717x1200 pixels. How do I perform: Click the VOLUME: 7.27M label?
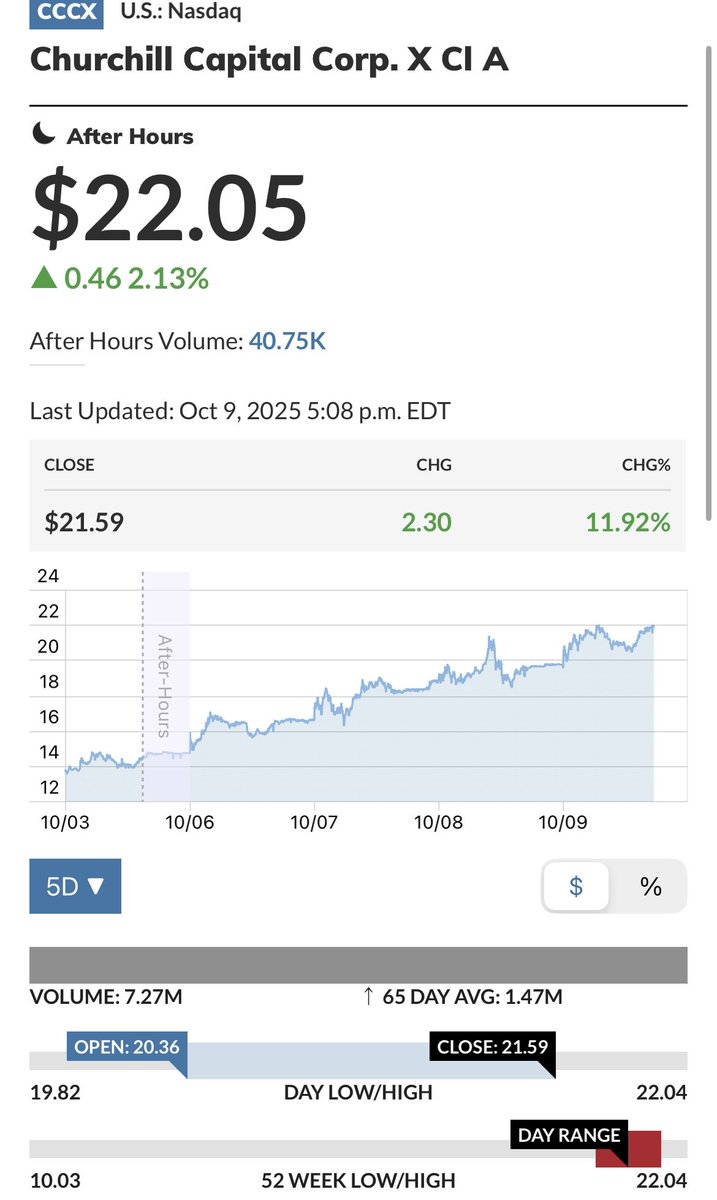(106, 997)
